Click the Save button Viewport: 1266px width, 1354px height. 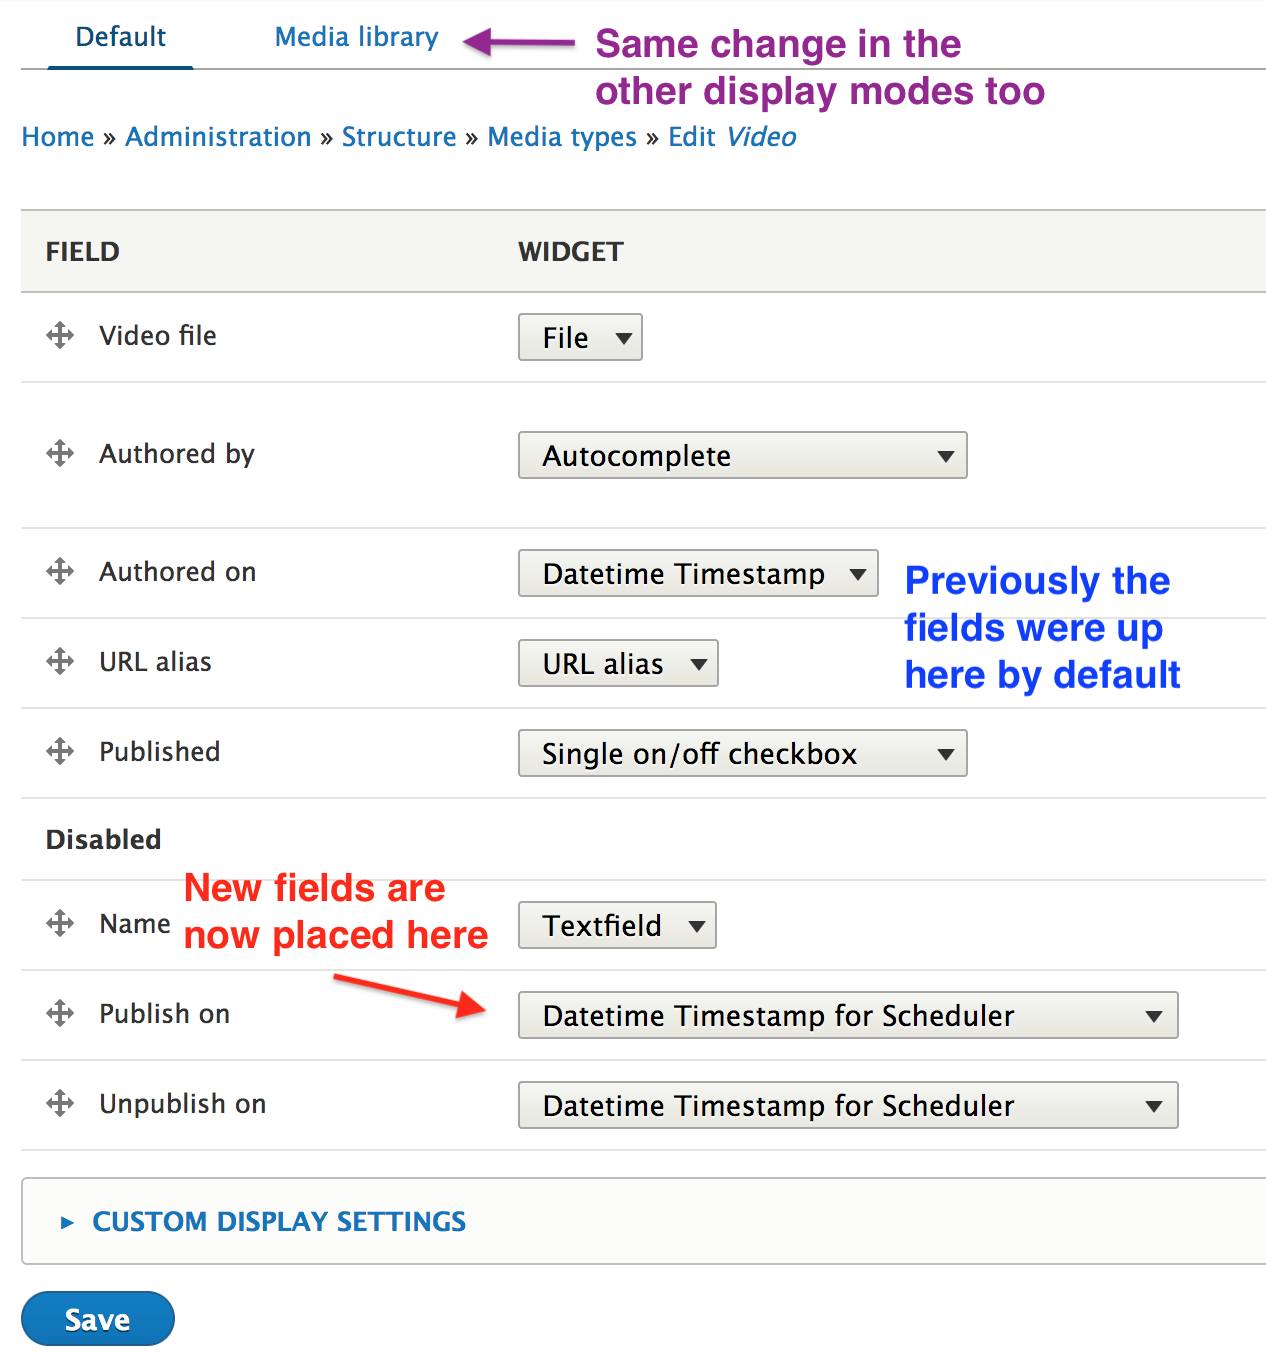coord(97,1318)
